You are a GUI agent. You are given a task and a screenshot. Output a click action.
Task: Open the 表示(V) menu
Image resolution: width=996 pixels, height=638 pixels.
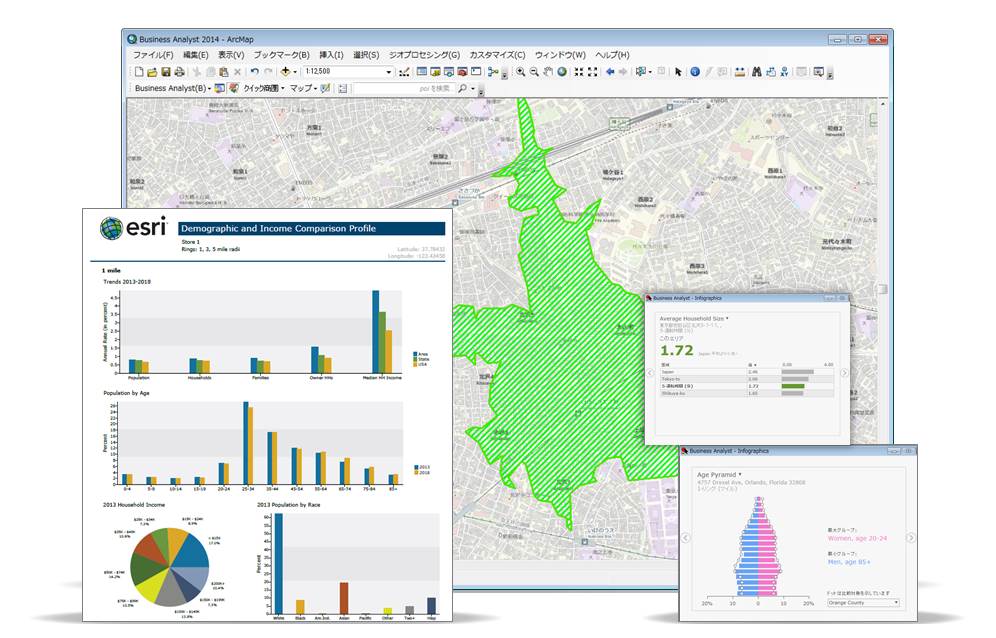[231, 55]
